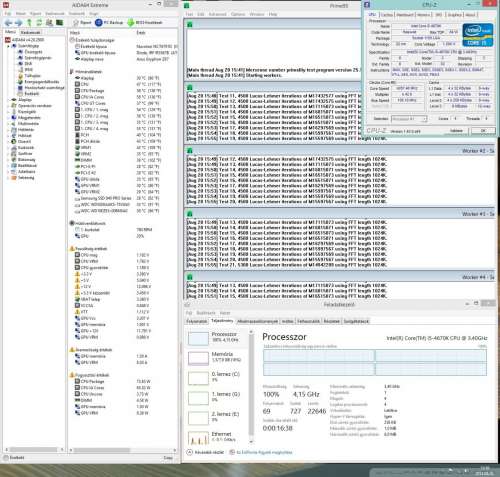Screen dimensions: 500x477
Task: Switch to the Mainboard tab in CPU-Z
Action: [405, 15]
